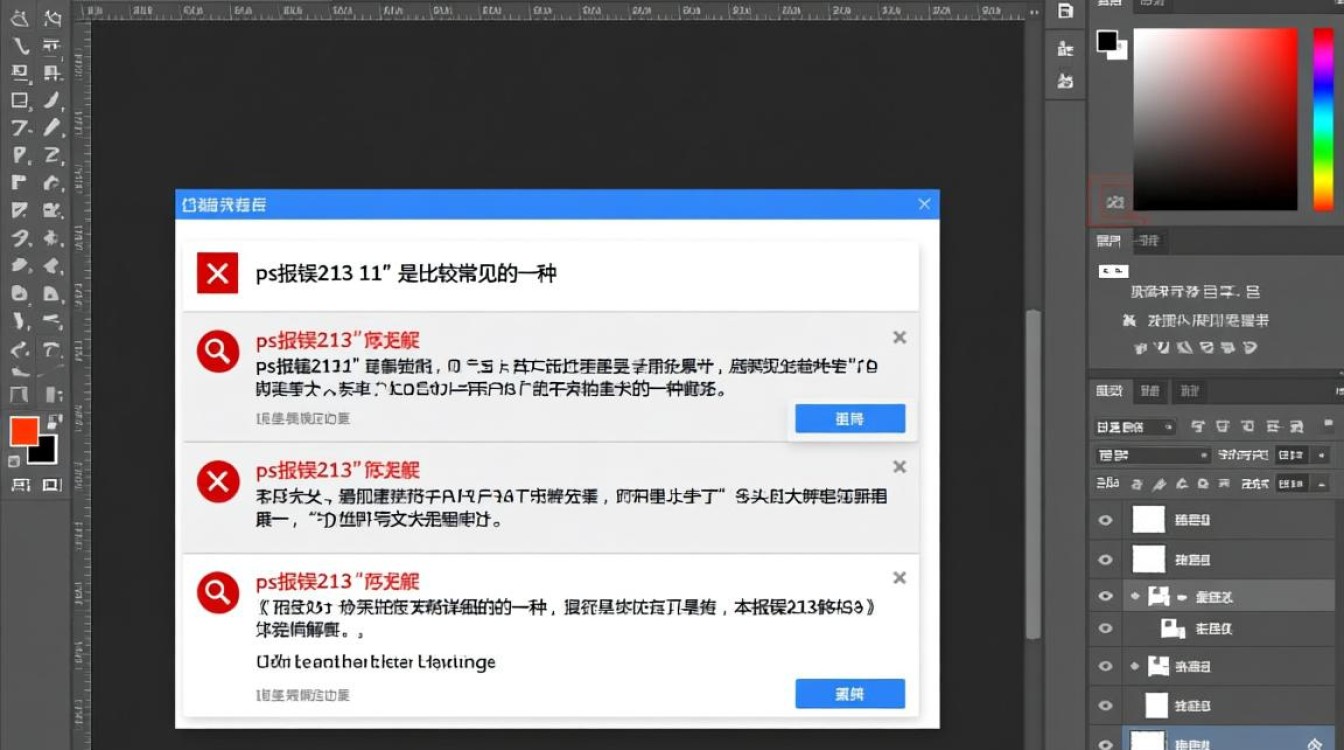1344x750 pixels.
Task: Toggle visibility of the topmost layer
Action: click(1105, 520)
